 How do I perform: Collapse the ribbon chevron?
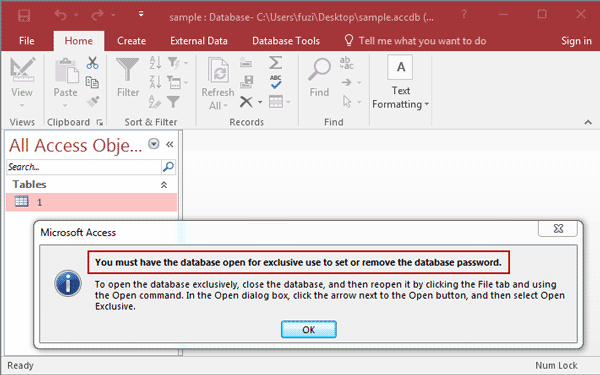[588, 122]
